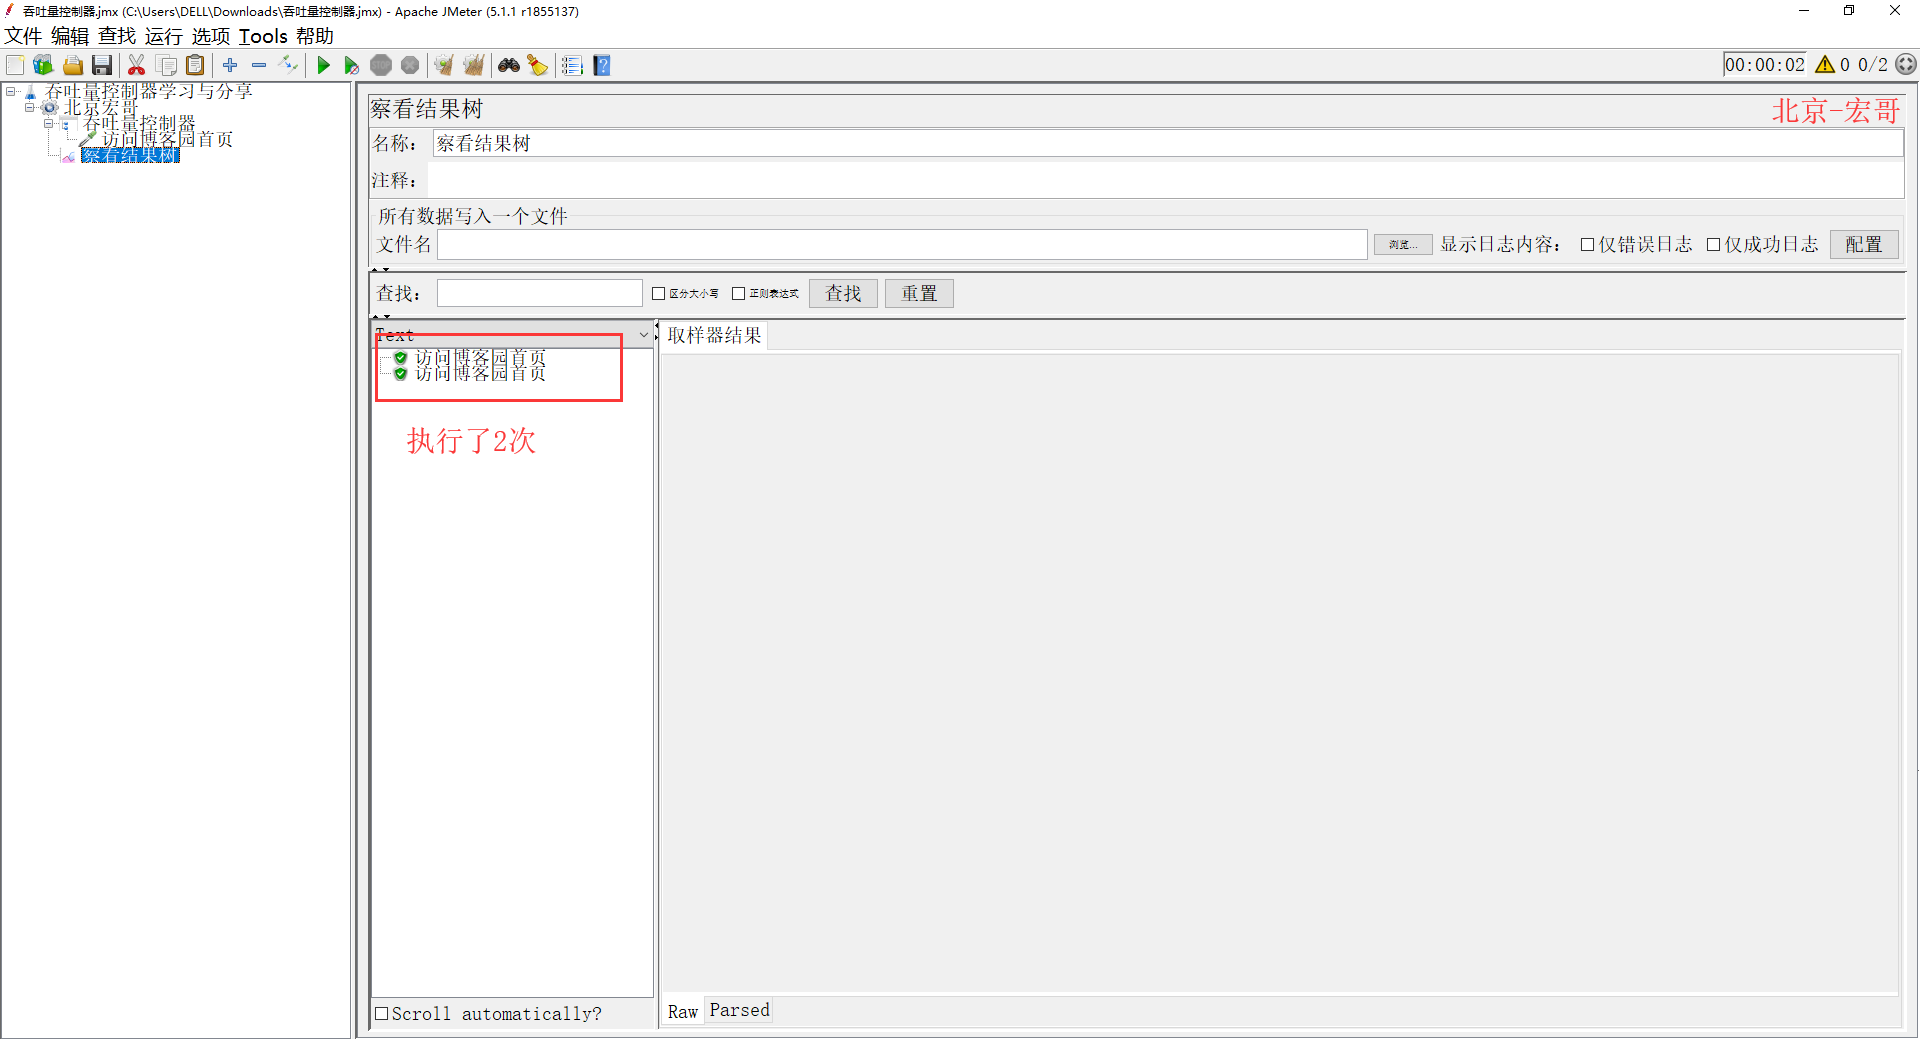Click the remote engine status icon

click(x=1906, y=64)
